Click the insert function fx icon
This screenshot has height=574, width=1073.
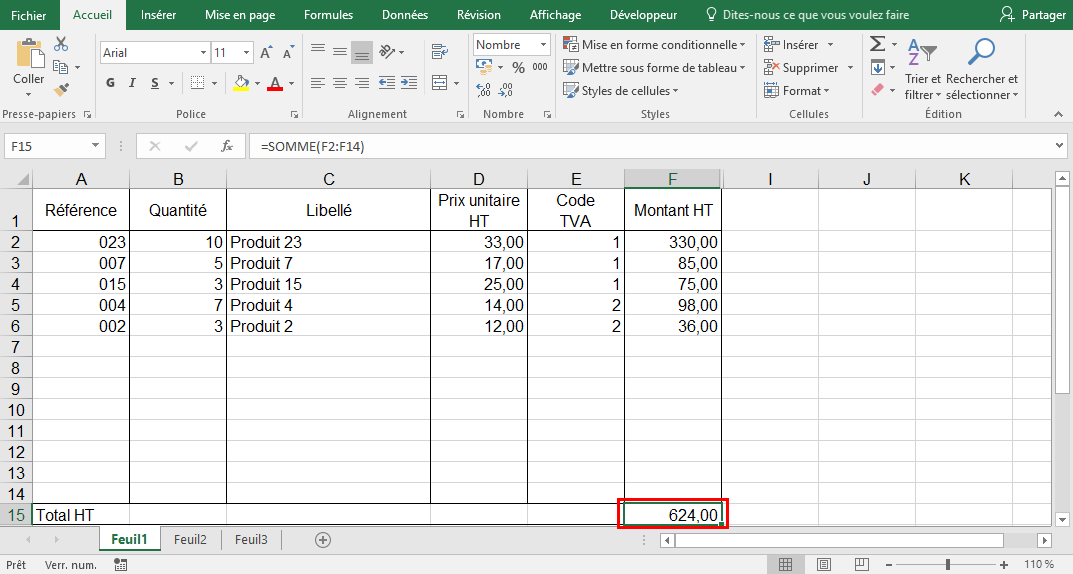pos(227,146)
